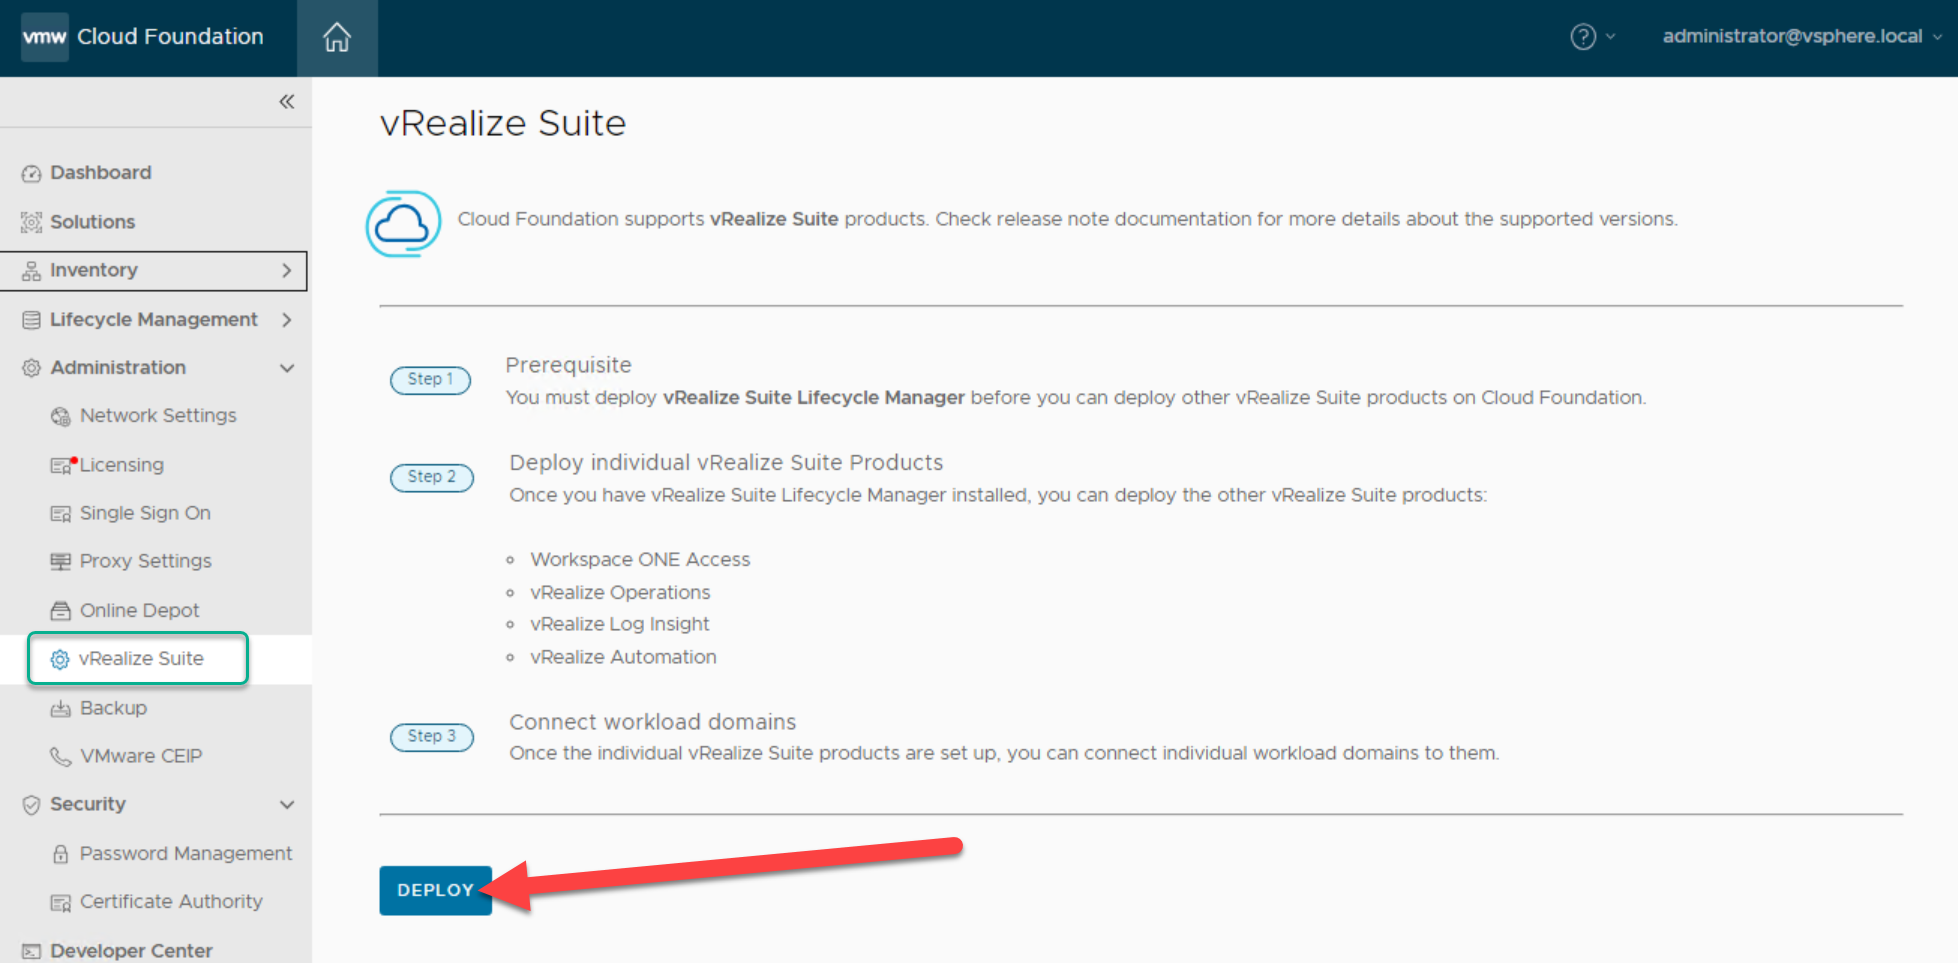Click the Dashboard gauge icon
This screenshot has width=1958, height=963.
tap(32, 173)
